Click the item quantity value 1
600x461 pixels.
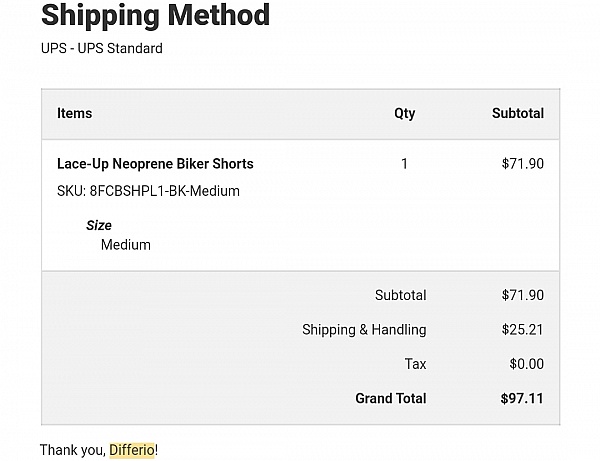404,164
